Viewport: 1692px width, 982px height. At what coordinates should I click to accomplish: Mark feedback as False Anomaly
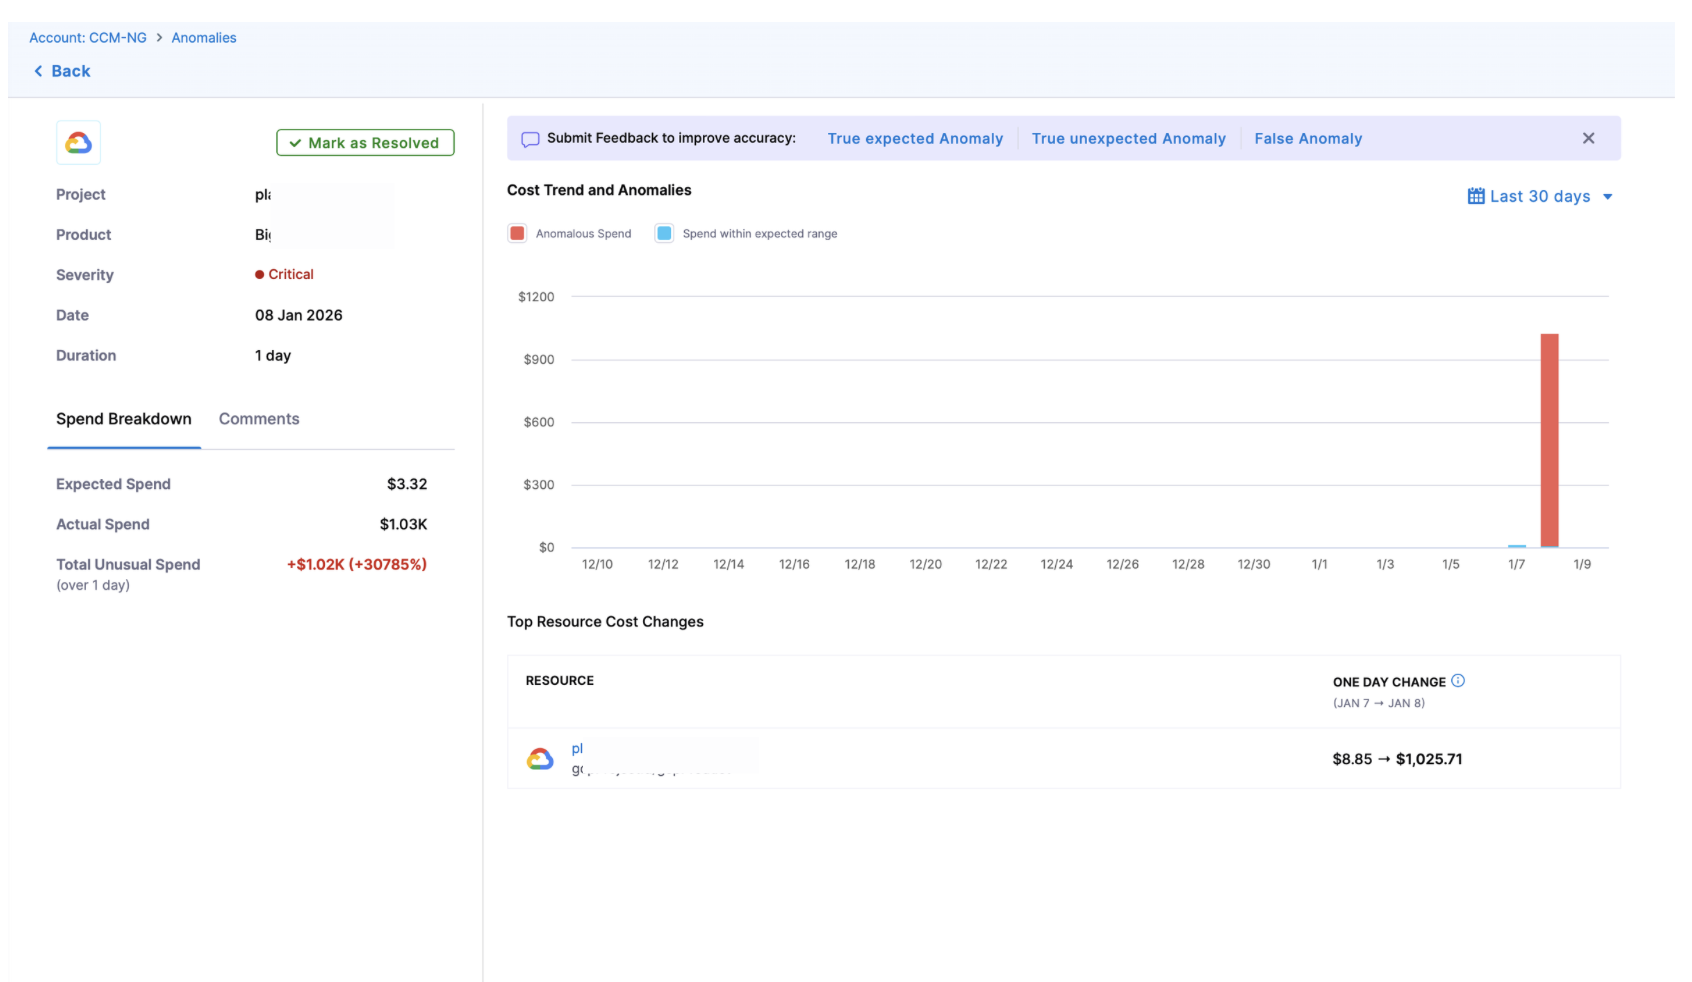point(1308,139)
